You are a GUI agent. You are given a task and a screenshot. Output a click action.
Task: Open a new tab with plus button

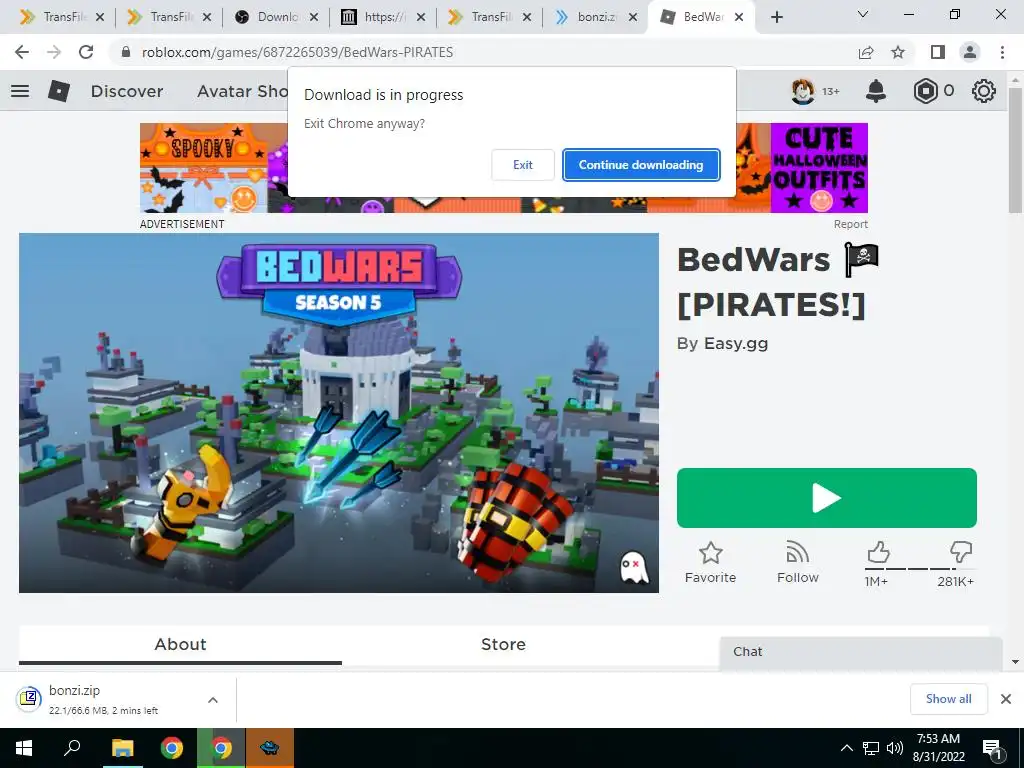click(776, 17)
